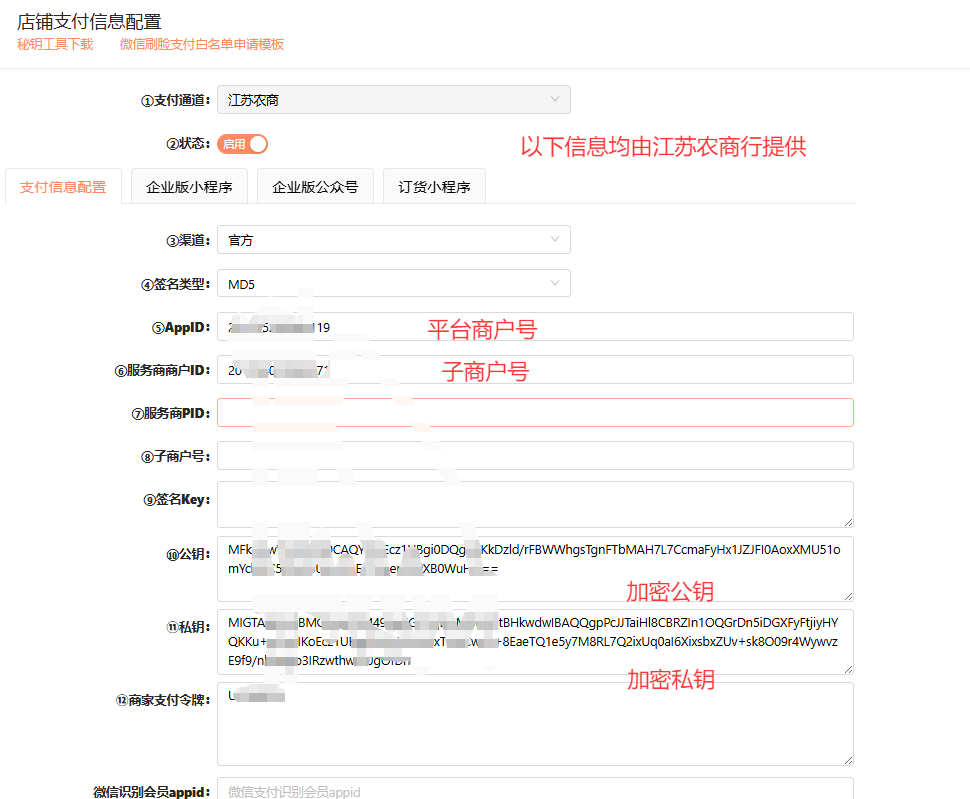Click the 店铺支付信息配置 page title
Screen dimensions: 970x799
pyautogui.click(x=89, y=22)
